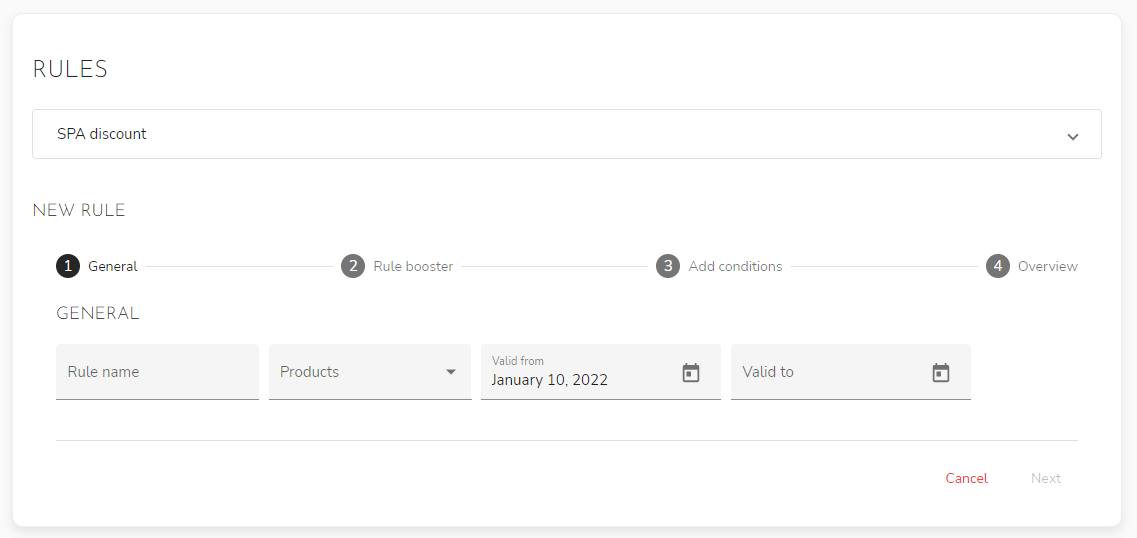Expand the SPA discount panel chevron
The width and height of the screenshot is (1137, 538).
coord(1073,136)
